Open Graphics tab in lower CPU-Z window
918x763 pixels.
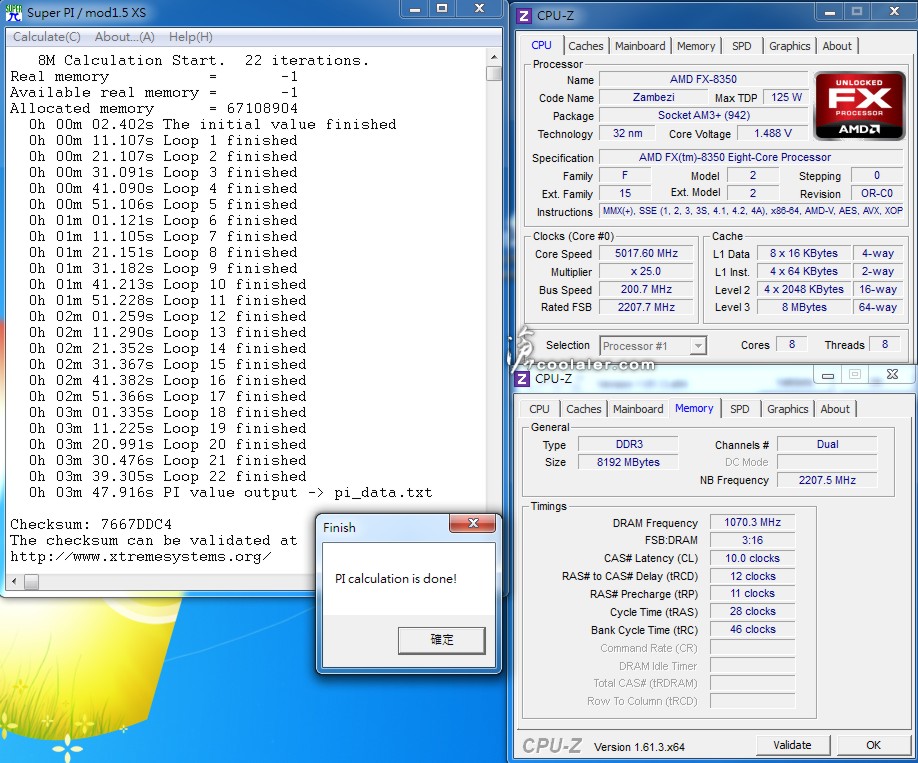tap(787, 409)
